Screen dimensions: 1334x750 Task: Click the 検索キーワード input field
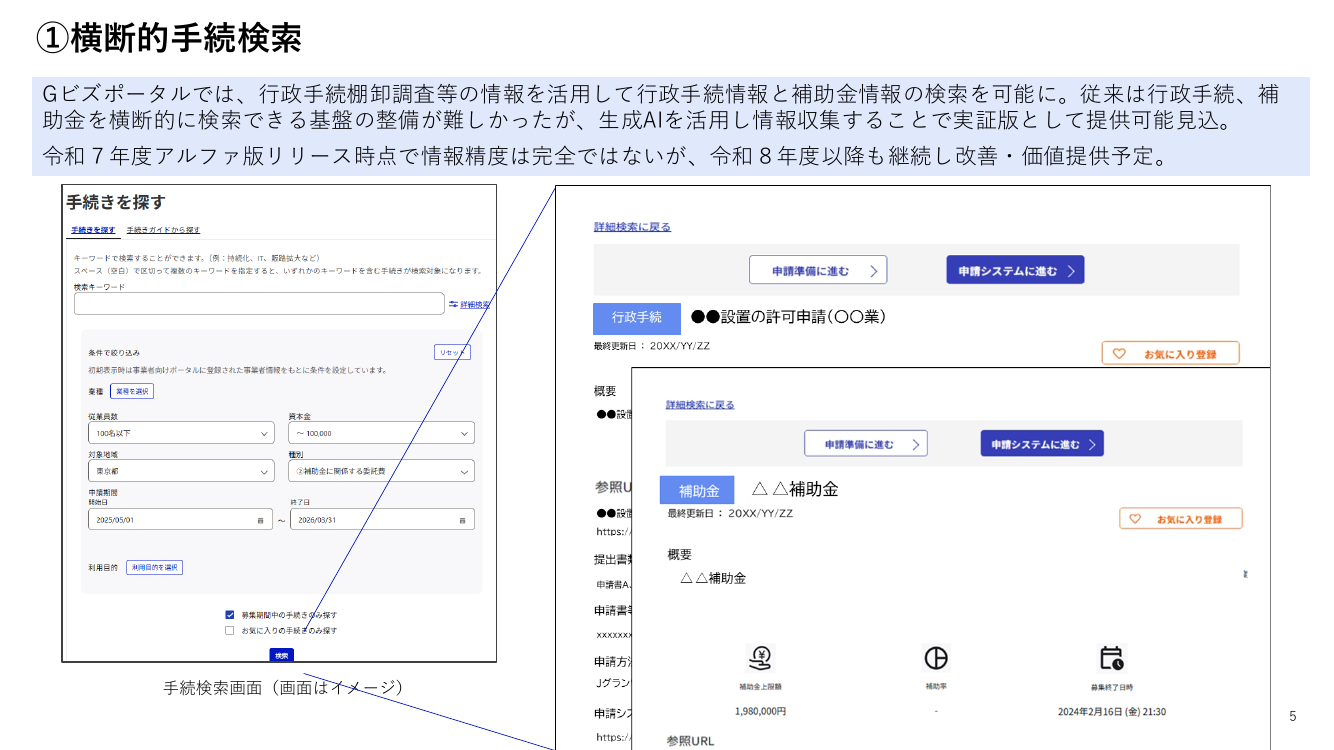(259, 304)
